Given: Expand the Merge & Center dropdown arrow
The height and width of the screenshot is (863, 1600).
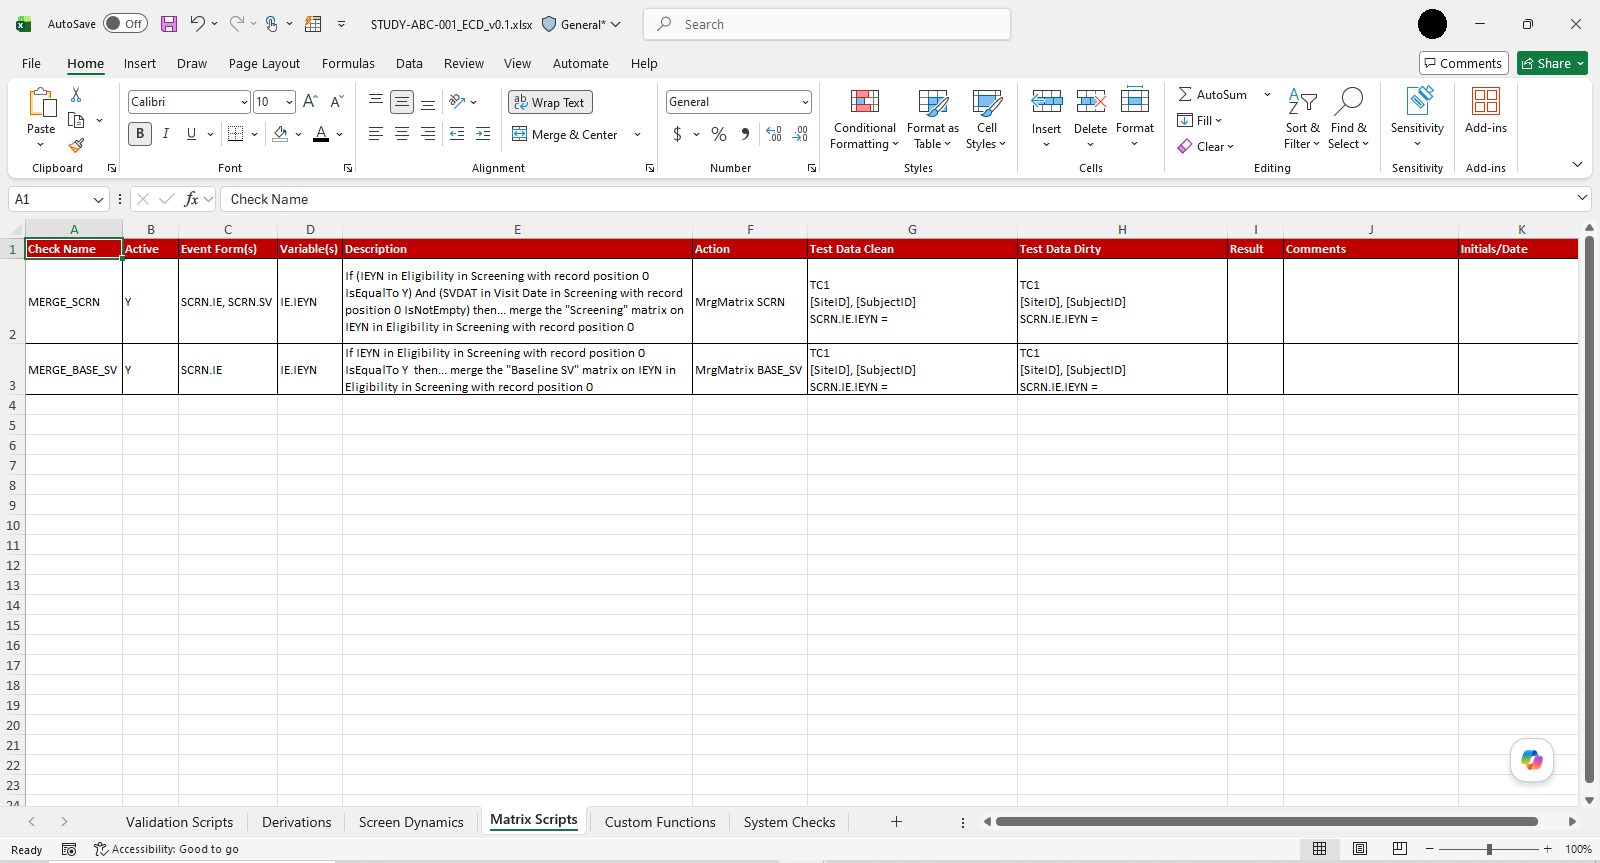Looking at the screenshot, I should pyautogui.click(x=637, y=134).
